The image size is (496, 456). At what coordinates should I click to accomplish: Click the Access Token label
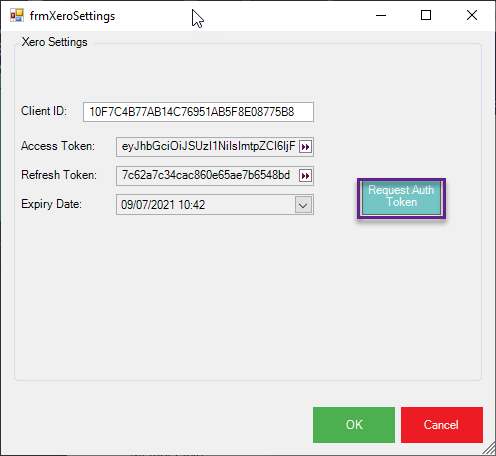[x=58, y=146]
